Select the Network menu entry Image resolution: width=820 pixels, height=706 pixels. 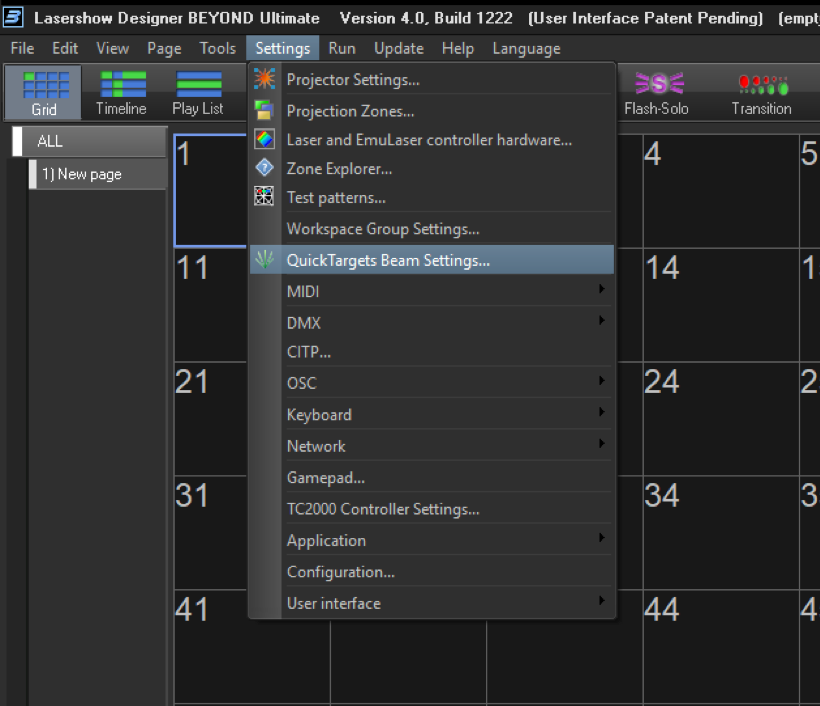[432, 446]
